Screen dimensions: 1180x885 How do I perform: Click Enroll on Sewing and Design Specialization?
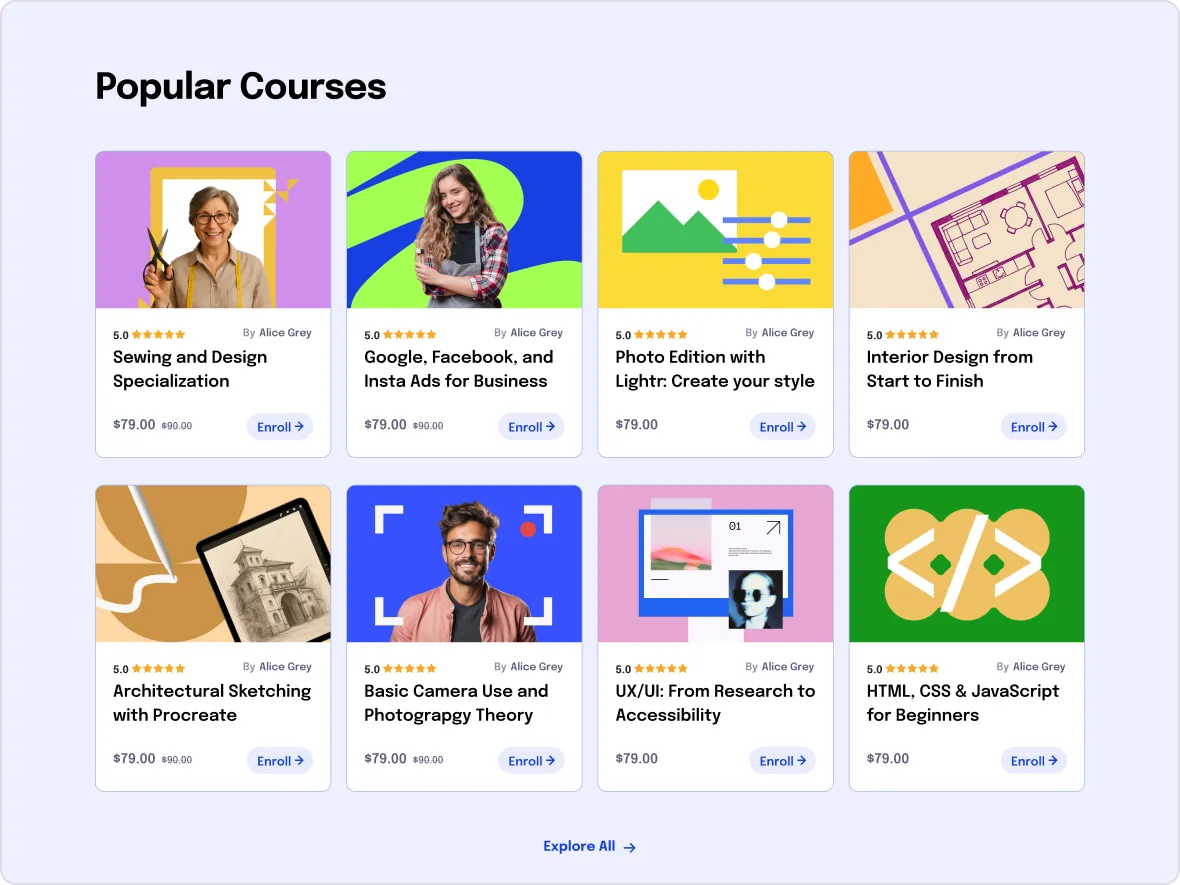[280, 427]
